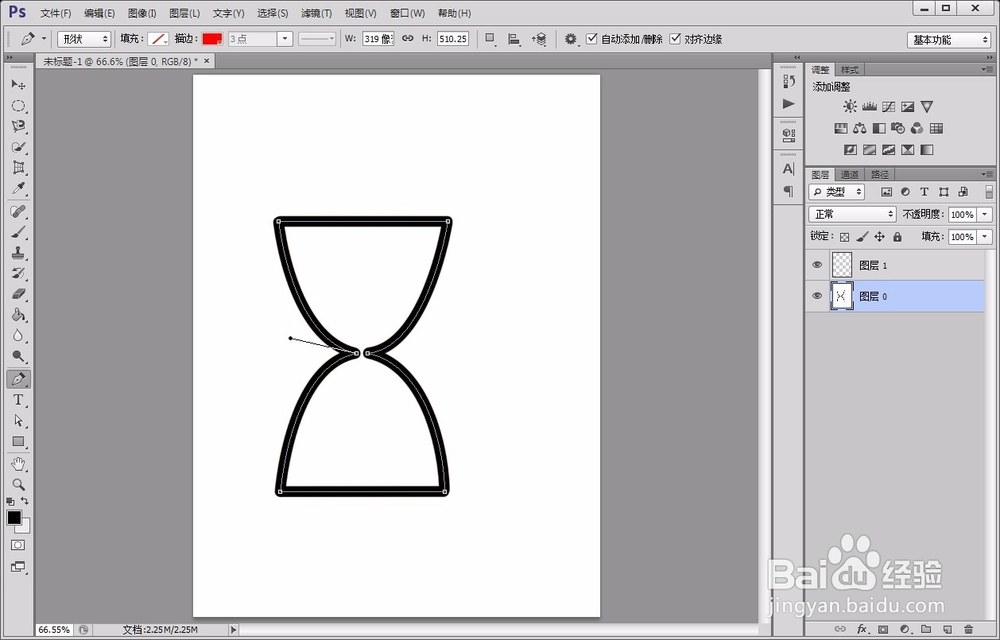Select the Crop tool

[x=18, y=168]
